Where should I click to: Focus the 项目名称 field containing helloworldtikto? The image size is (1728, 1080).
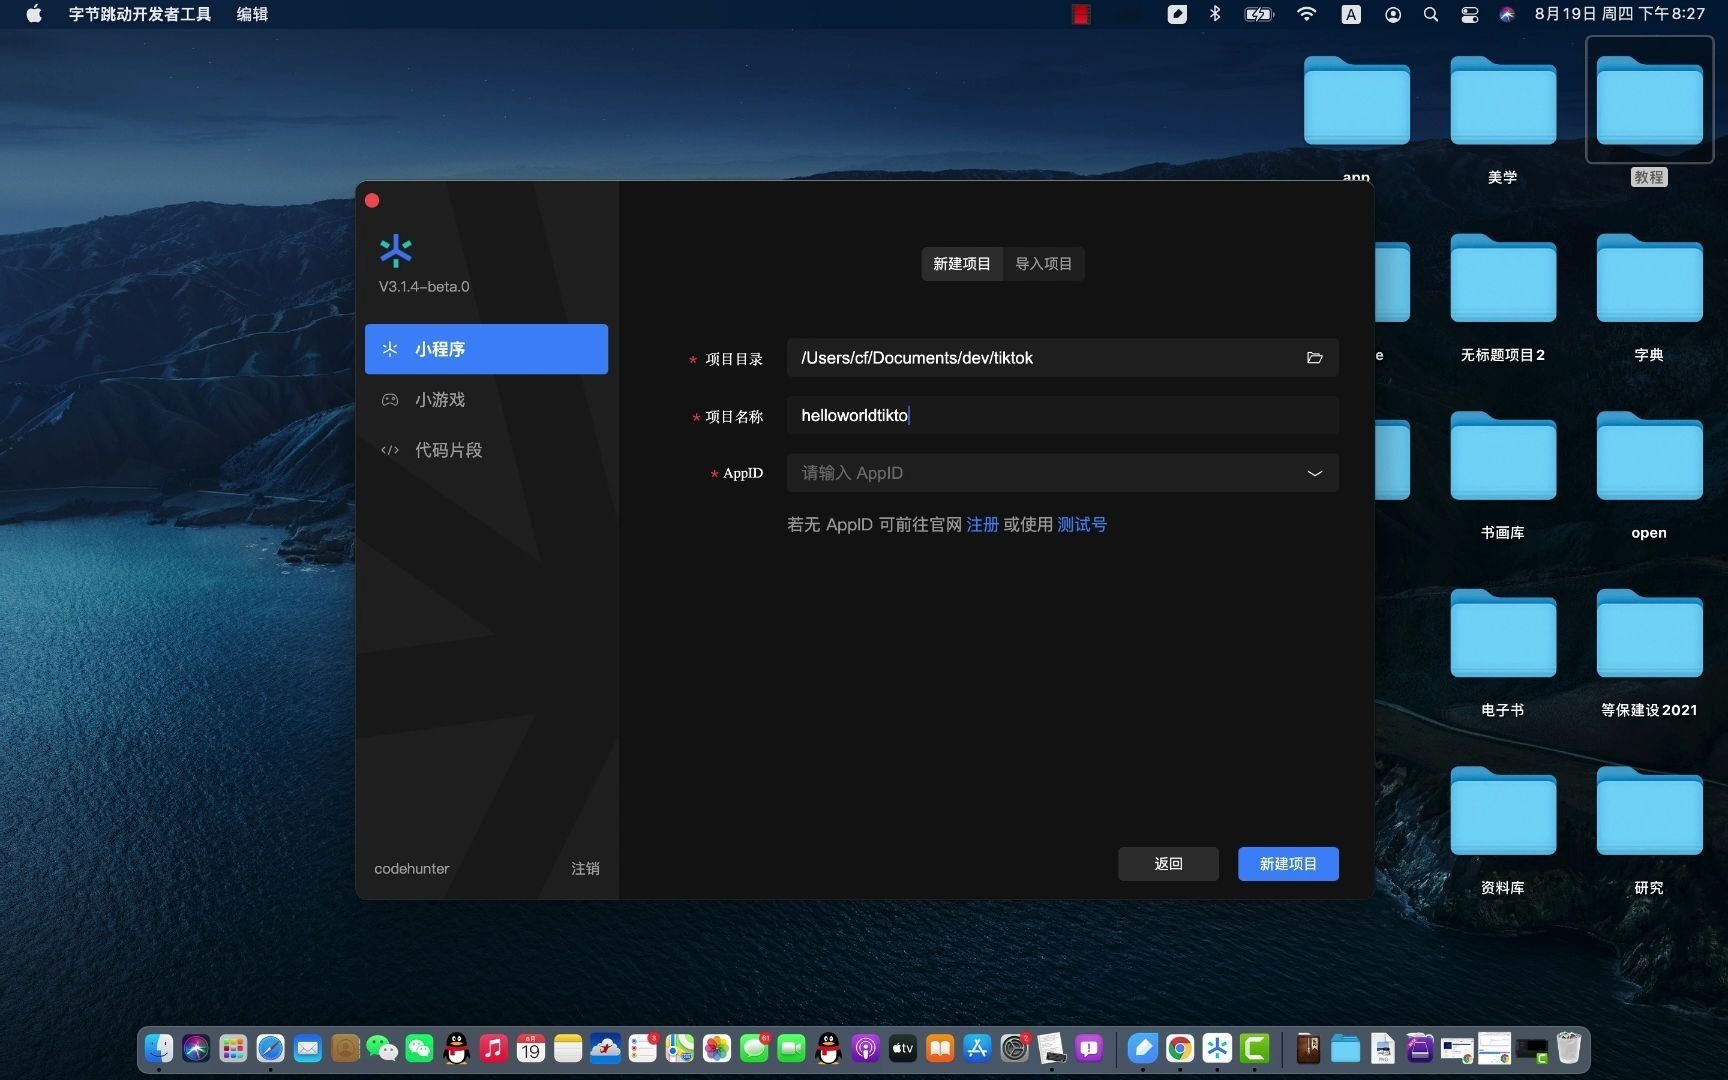tap(1062, 415)
